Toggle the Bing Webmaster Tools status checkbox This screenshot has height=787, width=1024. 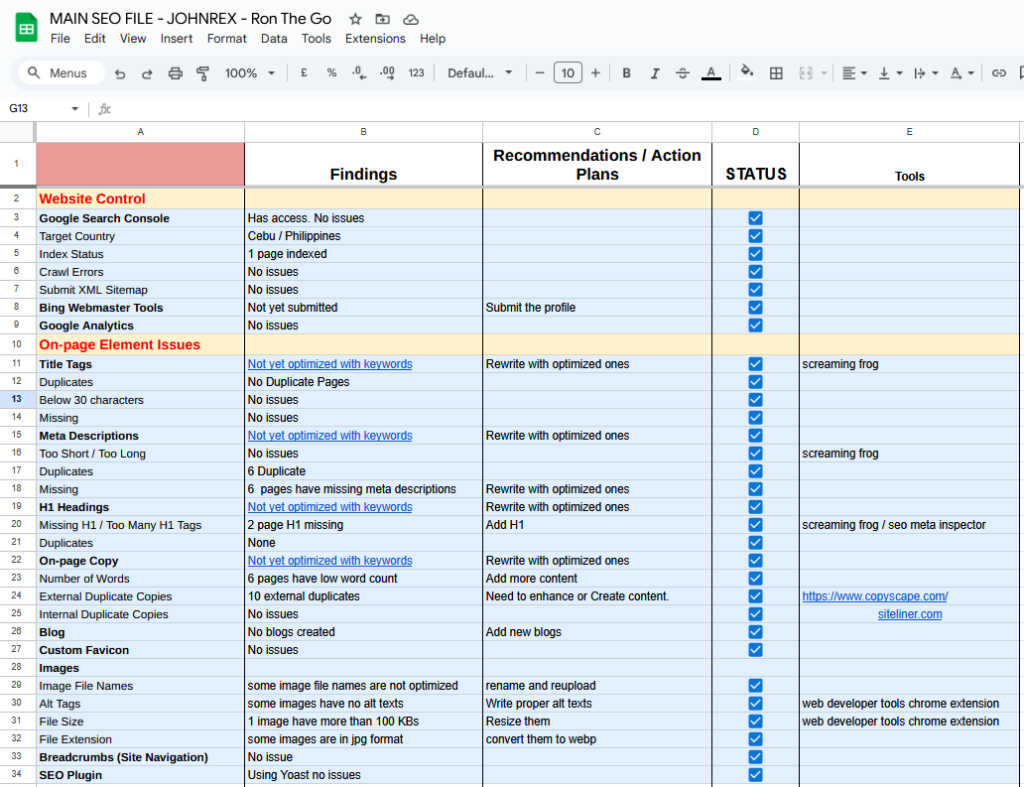756,308
